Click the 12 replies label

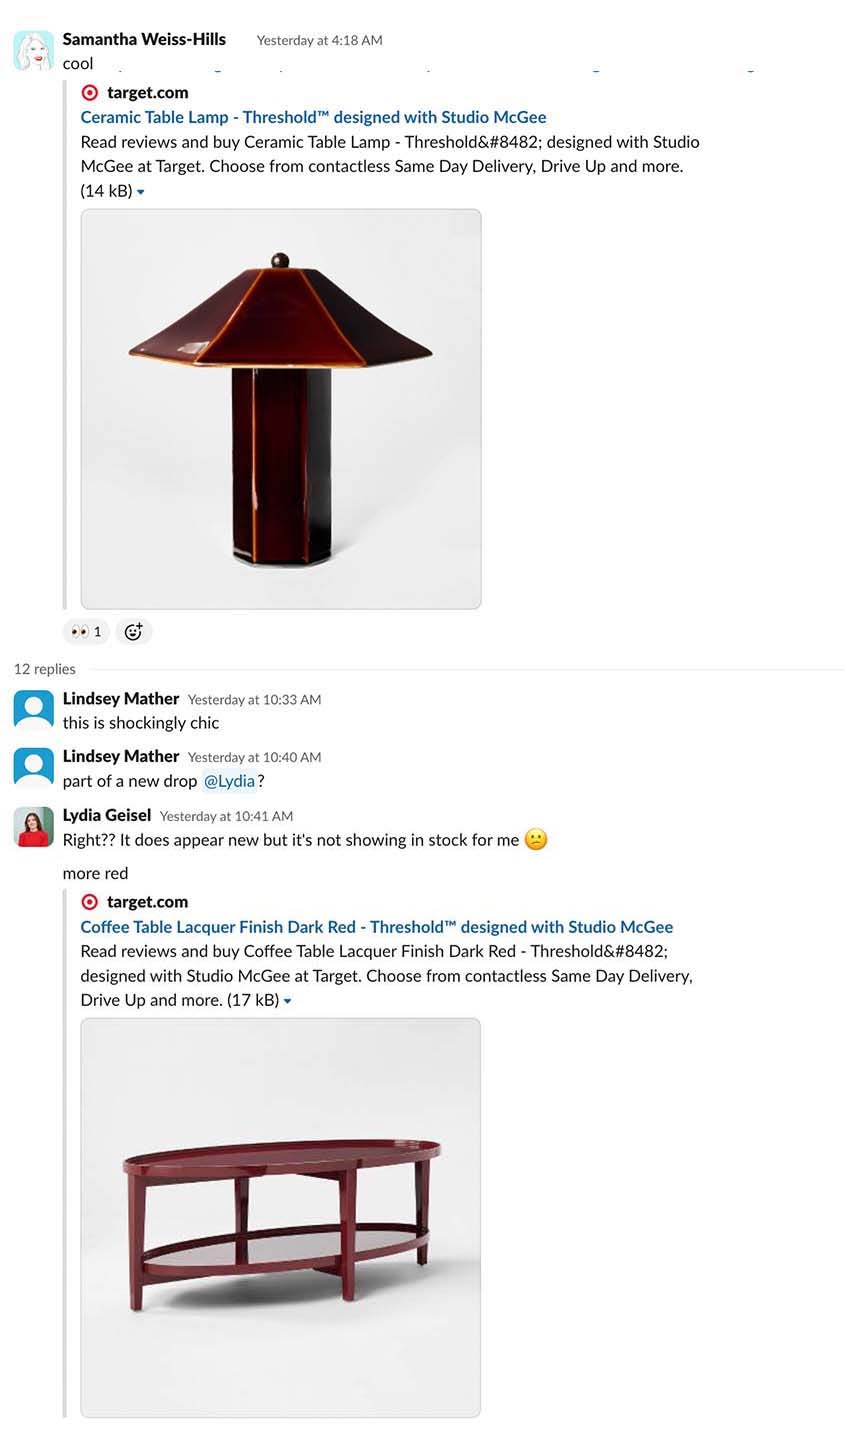45,669
